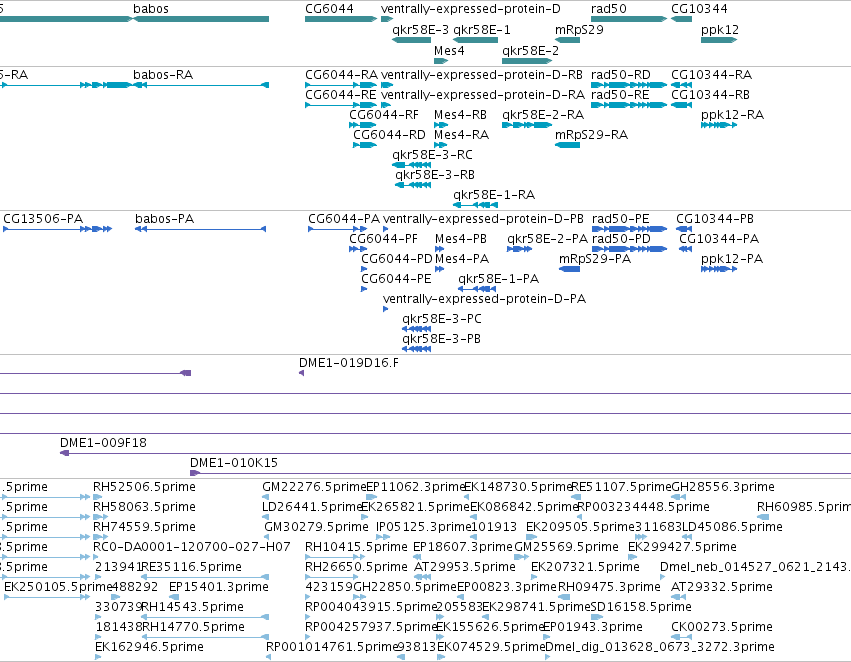Open the CG13506-PA protein label
Image resolution: width=851 pixels, height=662 pixels.
(43, 219)
